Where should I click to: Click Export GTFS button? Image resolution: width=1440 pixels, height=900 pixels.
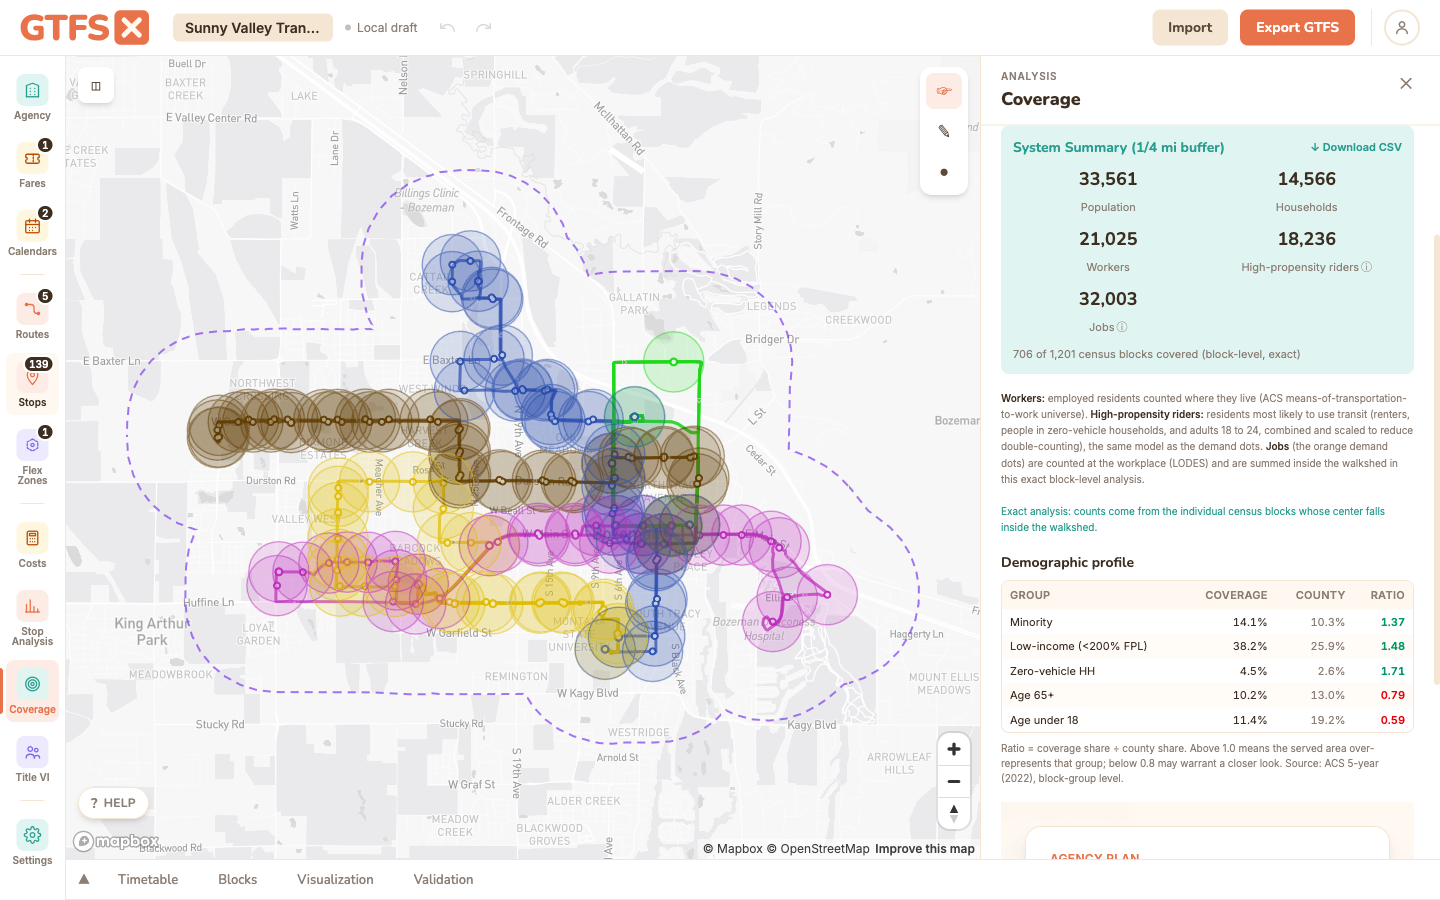(1297, 28)
